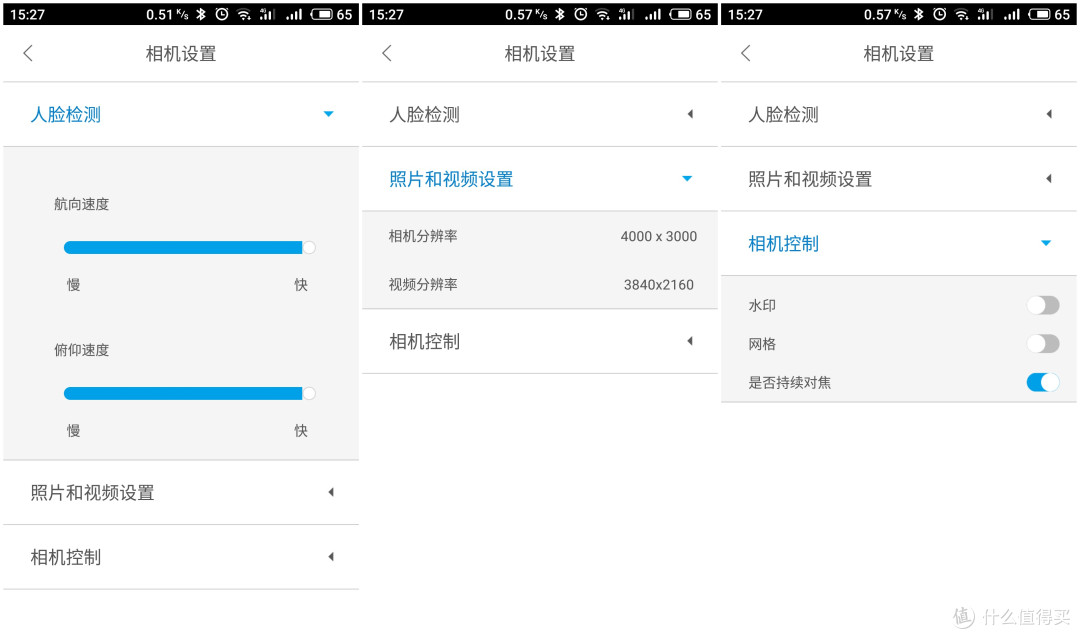The width and height of the screenshot is (1080, 639).
Task: Open 照片和视频设置 section title on left screen
Action: pos(92,493)
